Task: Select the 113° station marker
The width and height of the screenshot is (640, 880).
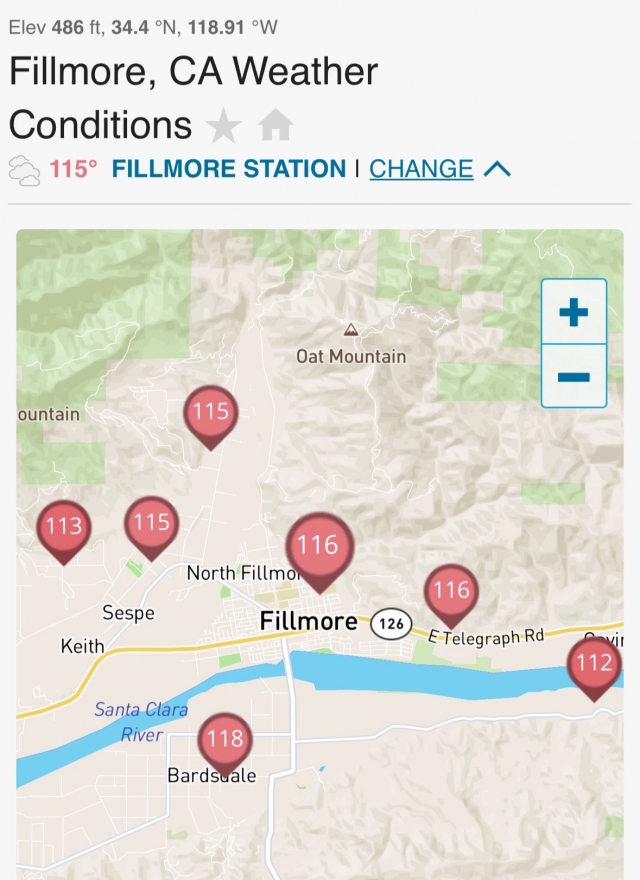Action: 64,527
